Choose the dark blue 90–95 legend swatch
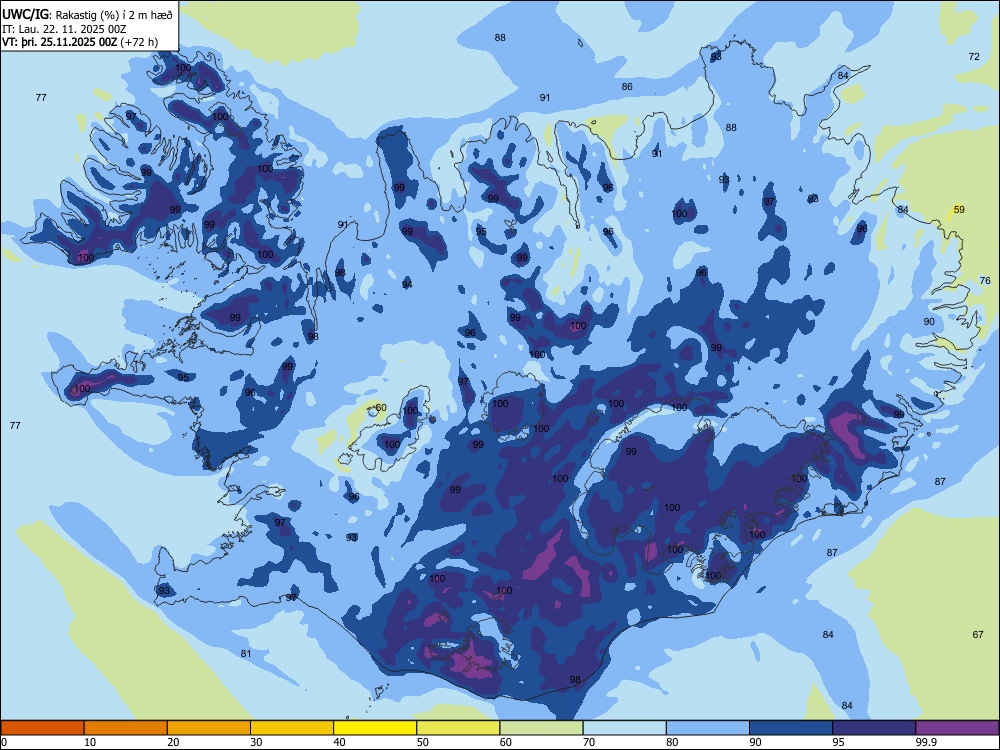 pos(791,728)
